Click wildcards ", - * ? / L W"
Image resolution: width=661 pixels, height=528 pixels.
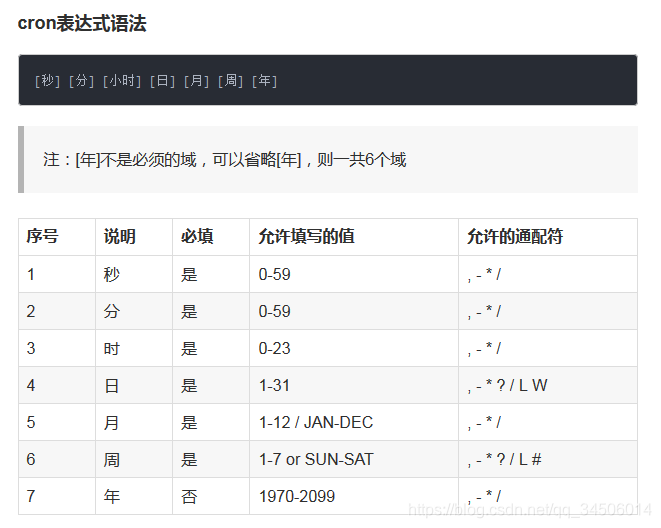coord(507,386)
